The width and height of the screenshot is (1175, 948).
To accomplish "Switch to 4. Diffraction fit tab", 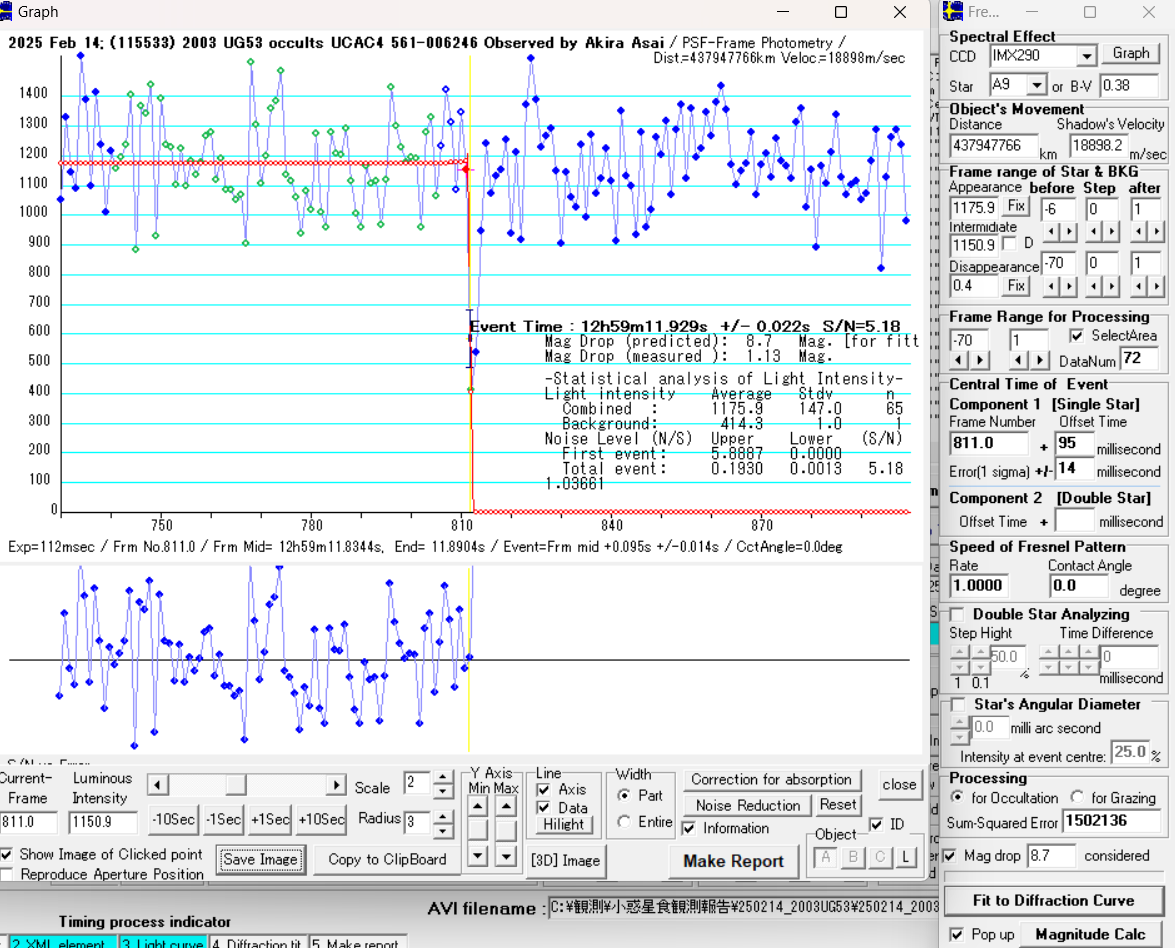I will click(x=257, y=942).
